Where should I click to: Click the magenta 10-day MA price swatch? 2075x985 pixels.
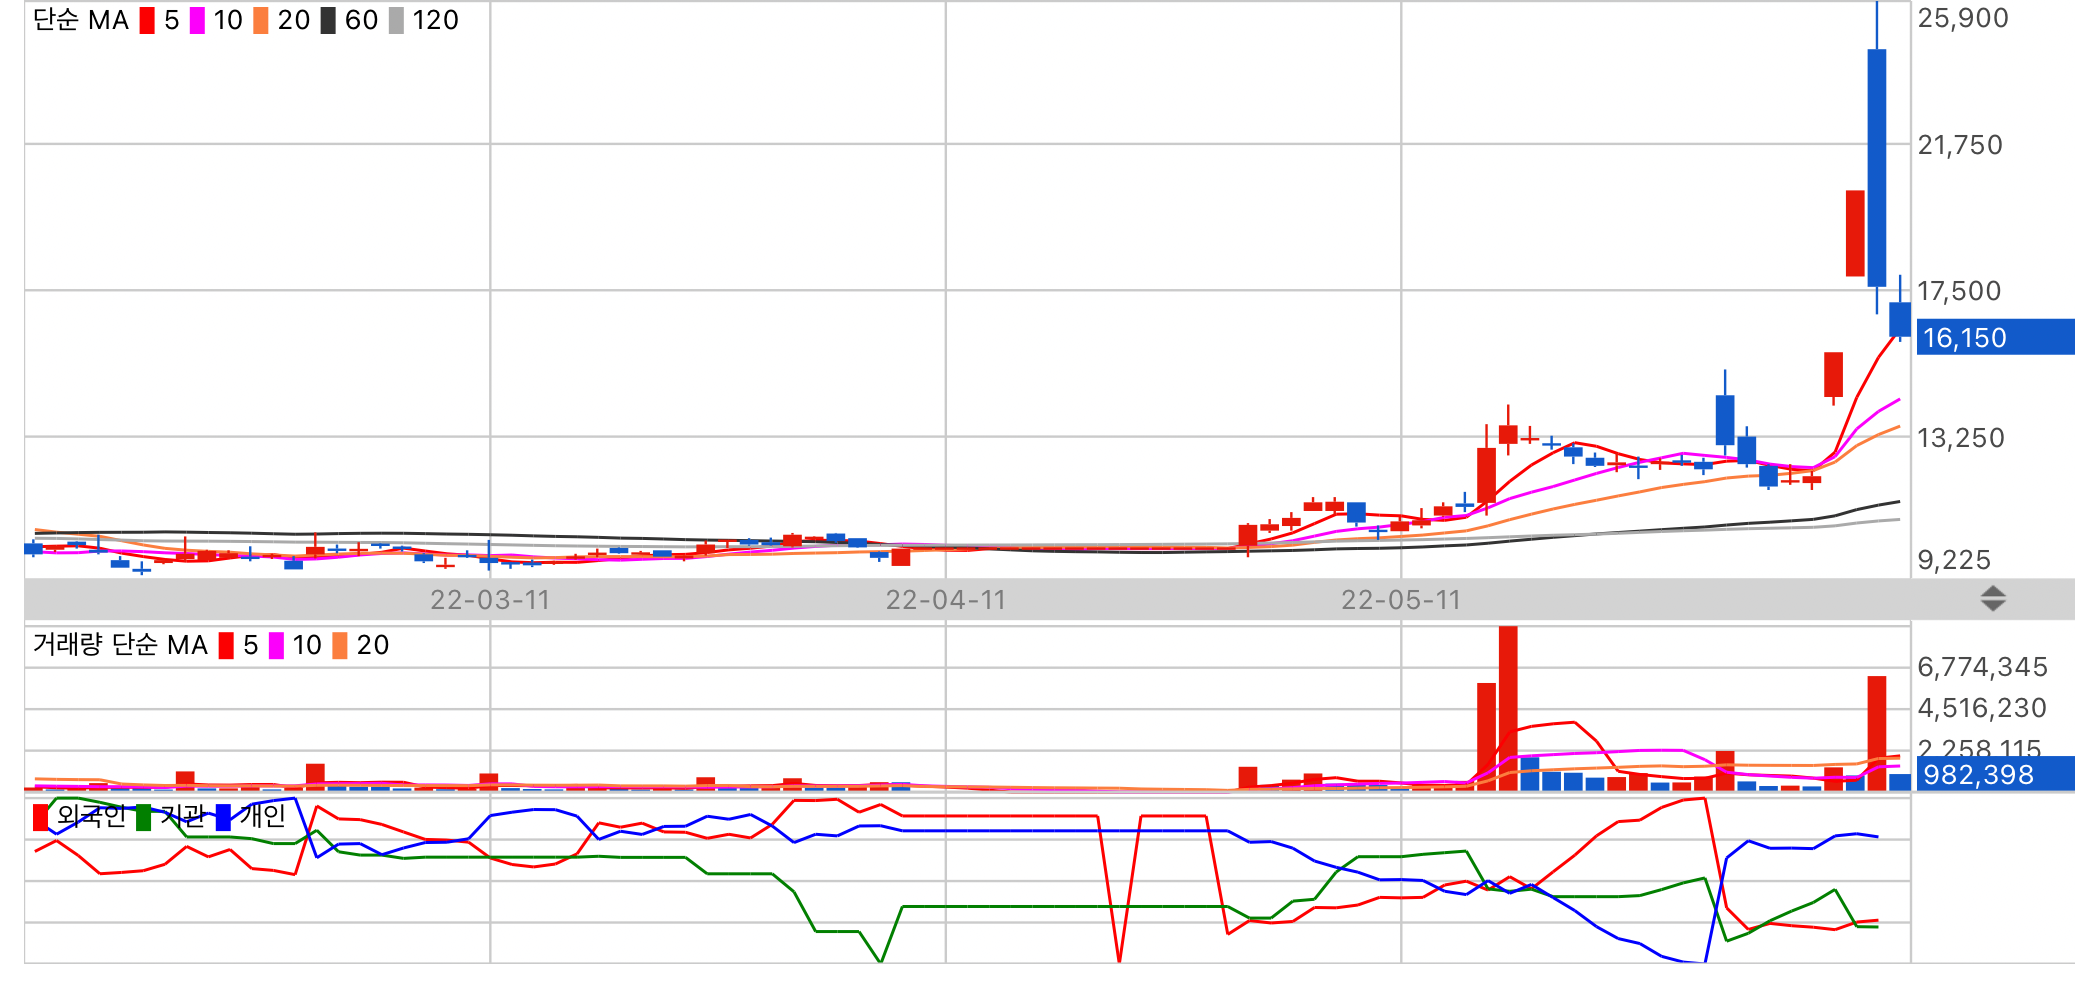click(197, 21)
